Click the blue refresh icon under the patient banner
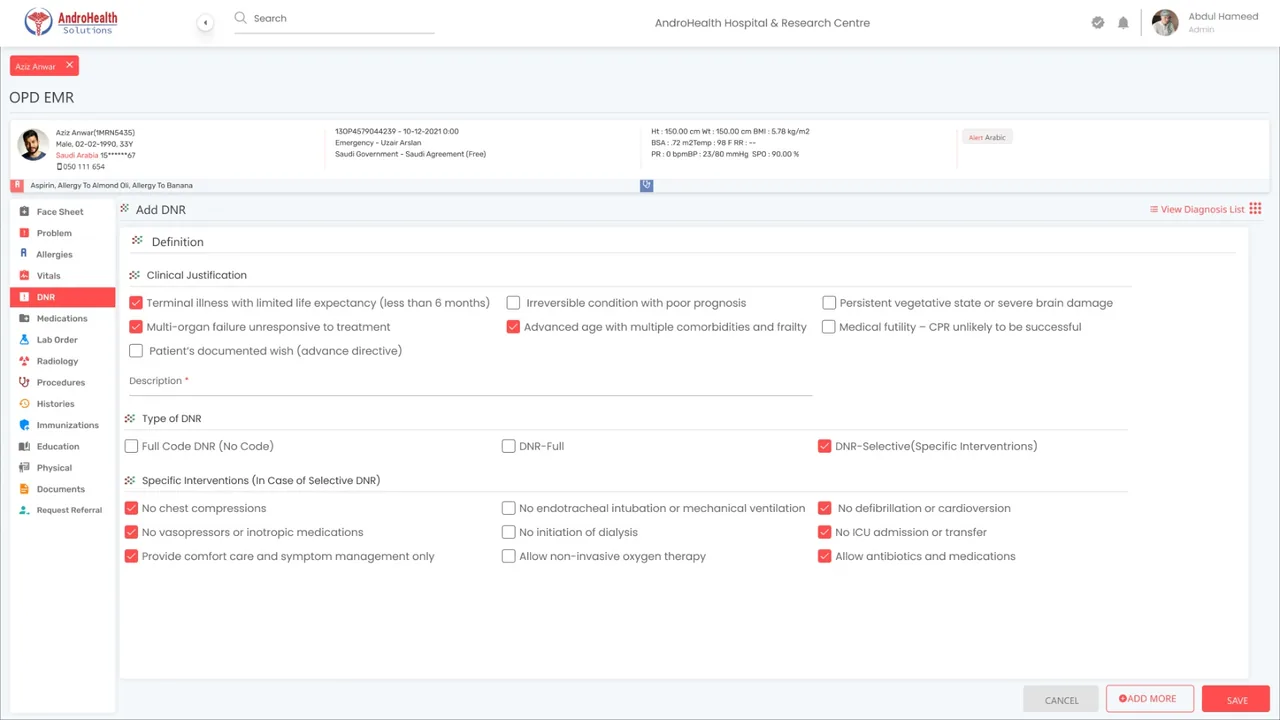The height and width of the screenshot is (720, 1280). pyautogui.click(x=646, y=185)
